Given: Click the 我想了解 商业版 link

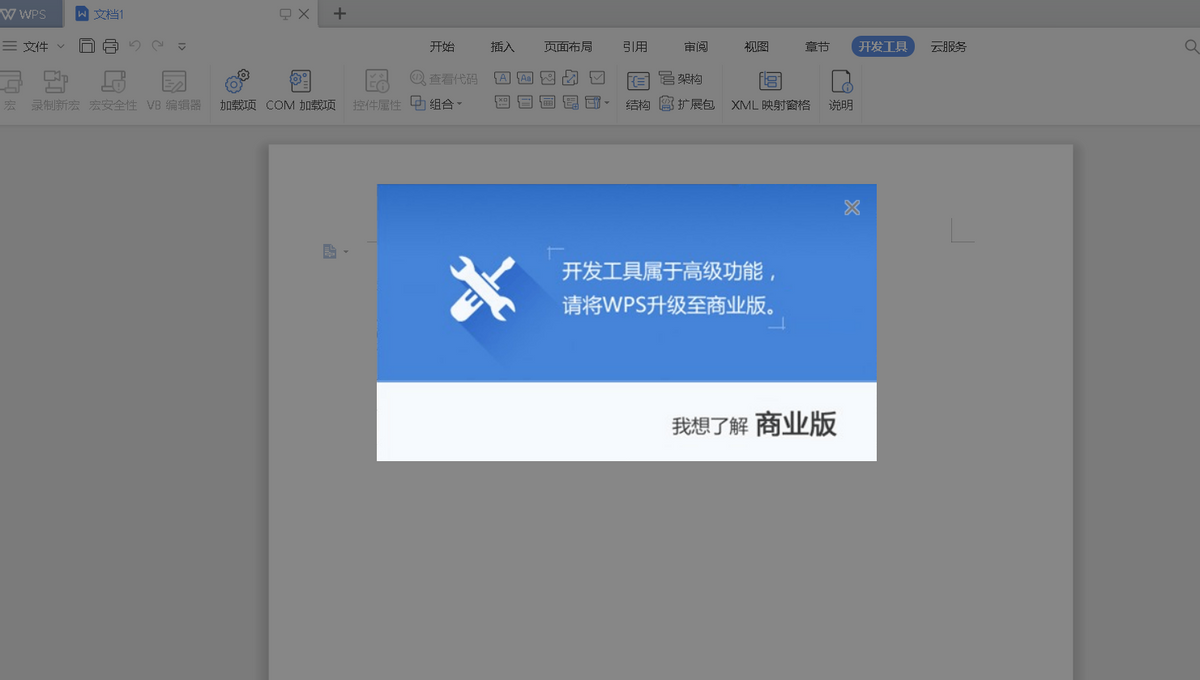Looking at the screenshot, I should tap(754, 425).
